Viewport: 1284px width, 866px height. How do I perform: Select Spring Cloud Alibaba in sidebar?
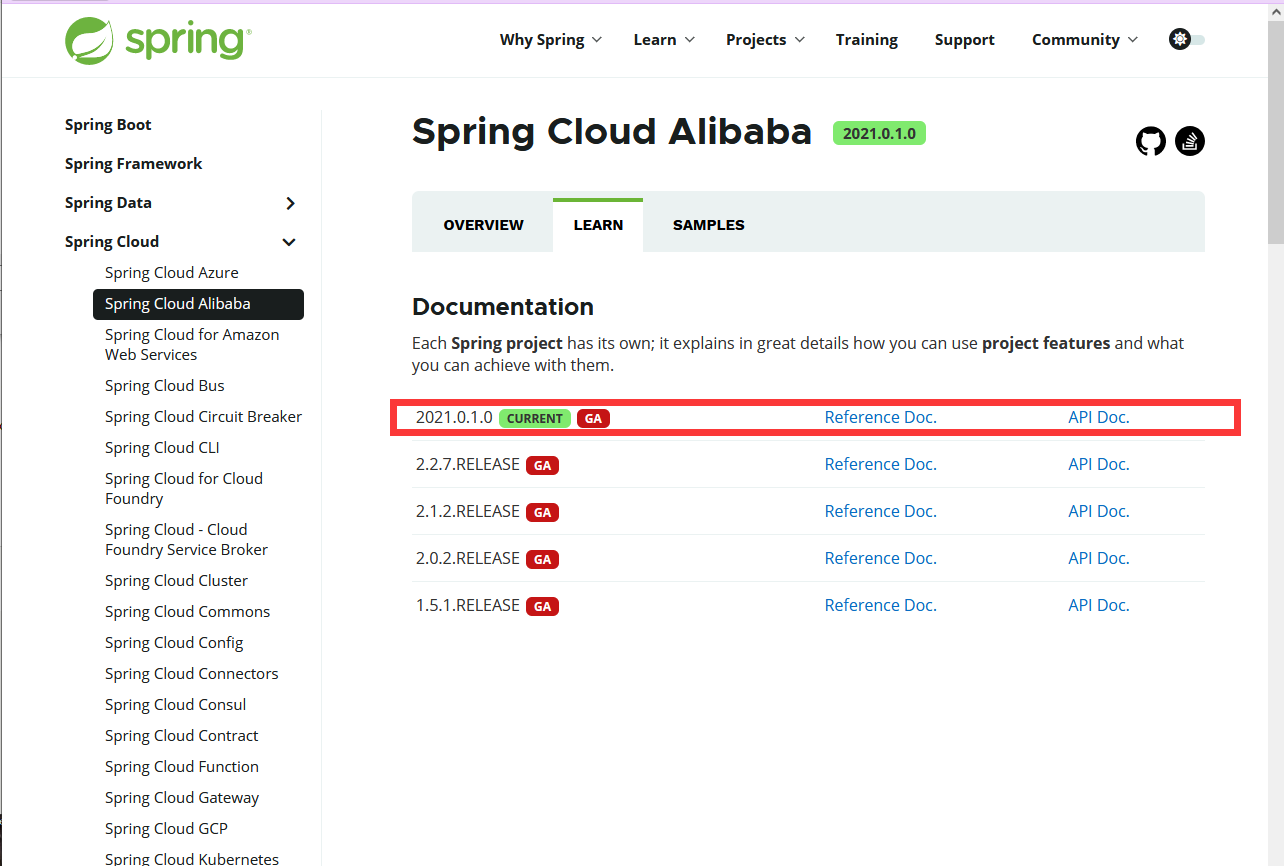click(x=198, y=304)
